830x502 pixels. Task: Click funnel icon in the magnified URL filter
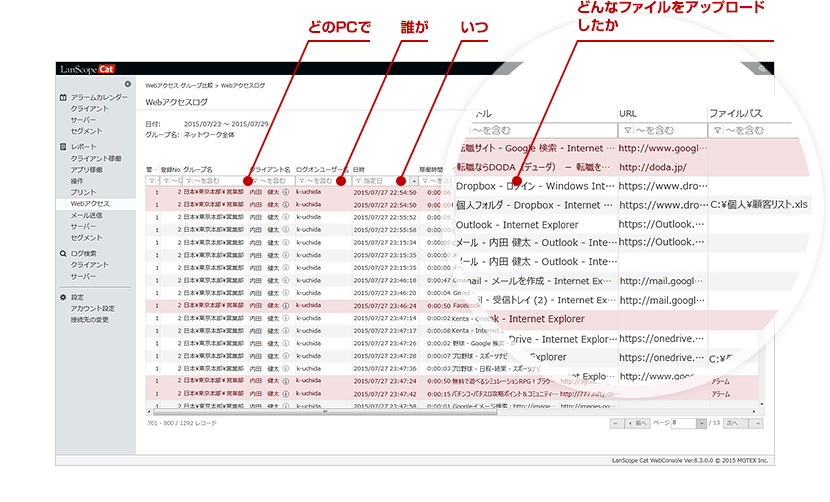(x=627, y=130)
